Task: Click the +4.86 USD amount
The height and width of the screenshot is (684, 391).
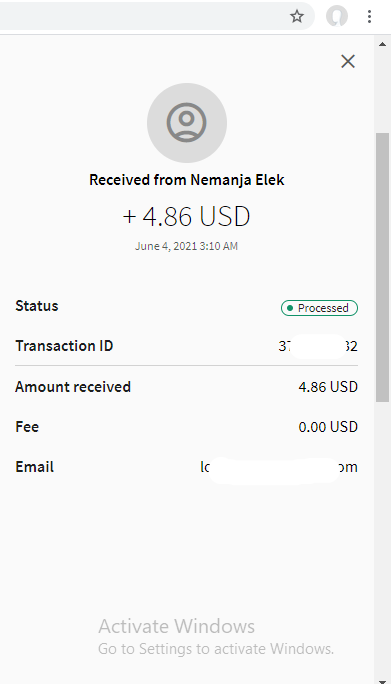Action: [x=187, y=216]
